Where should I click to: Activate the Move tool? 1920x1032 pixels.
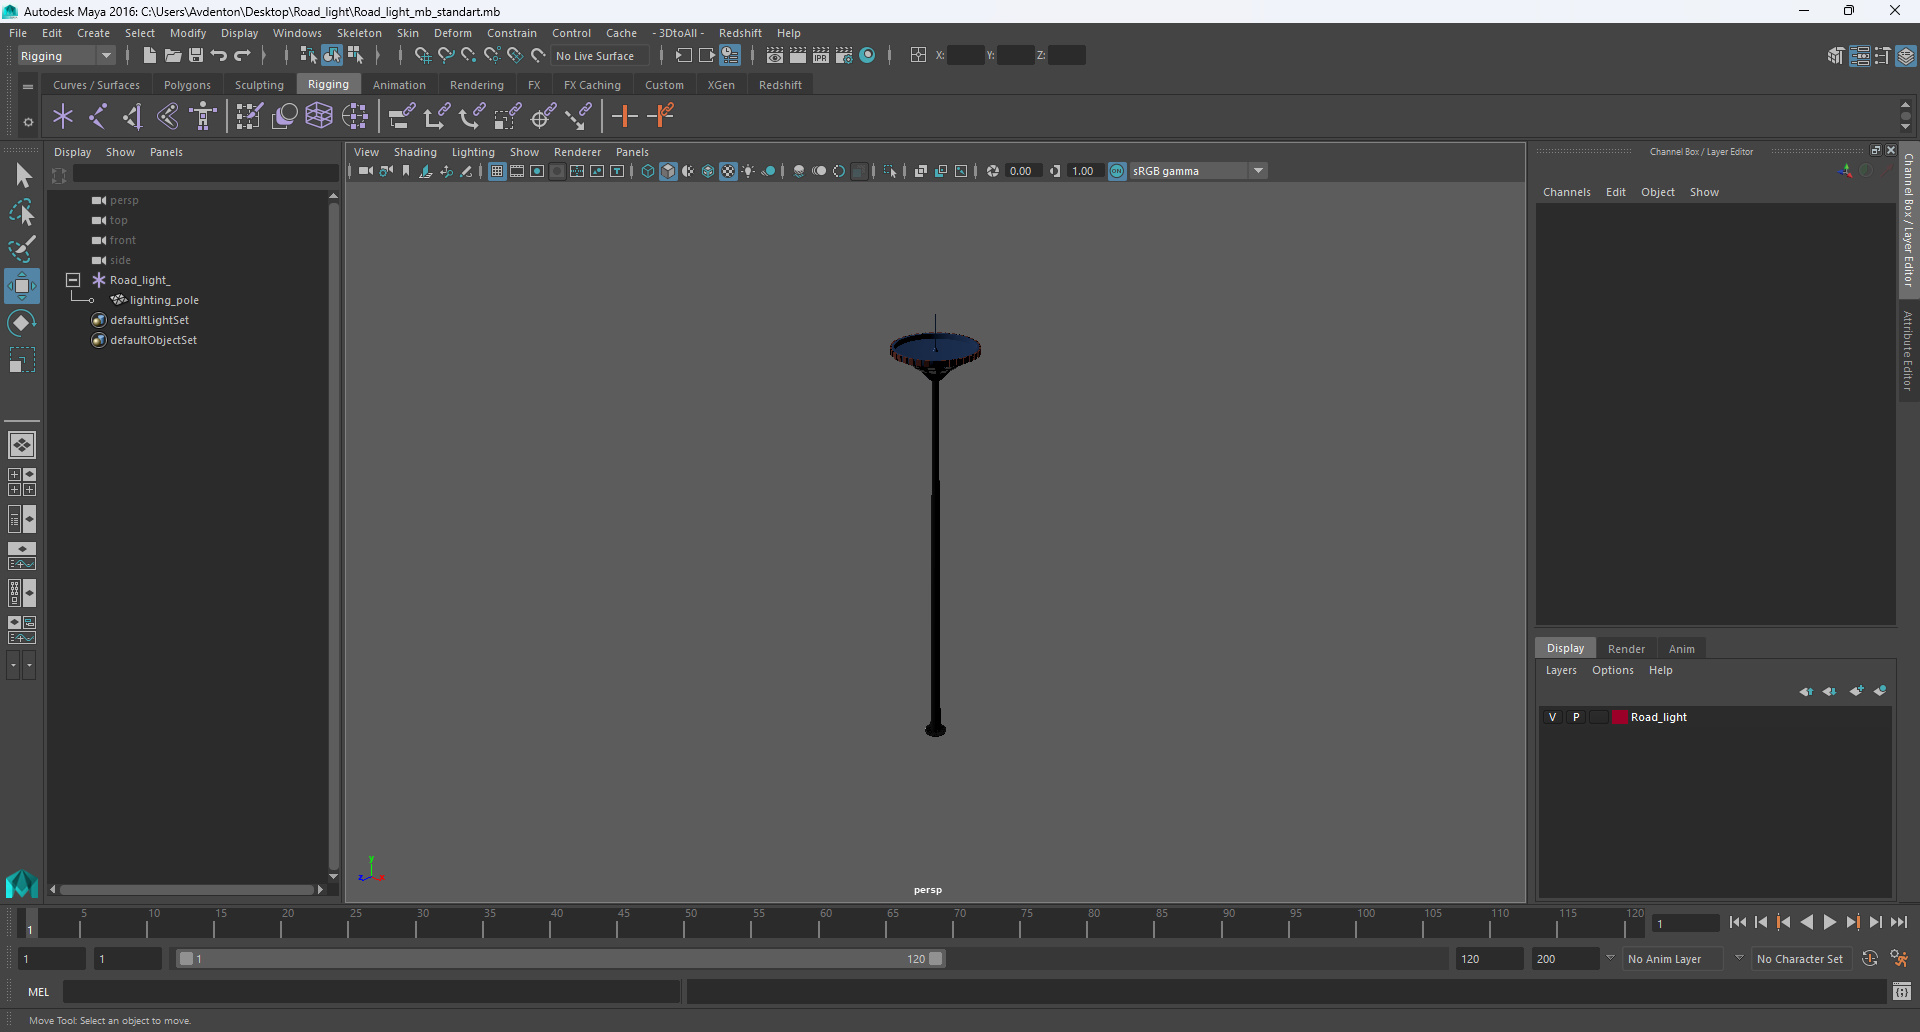pos(22,286)
